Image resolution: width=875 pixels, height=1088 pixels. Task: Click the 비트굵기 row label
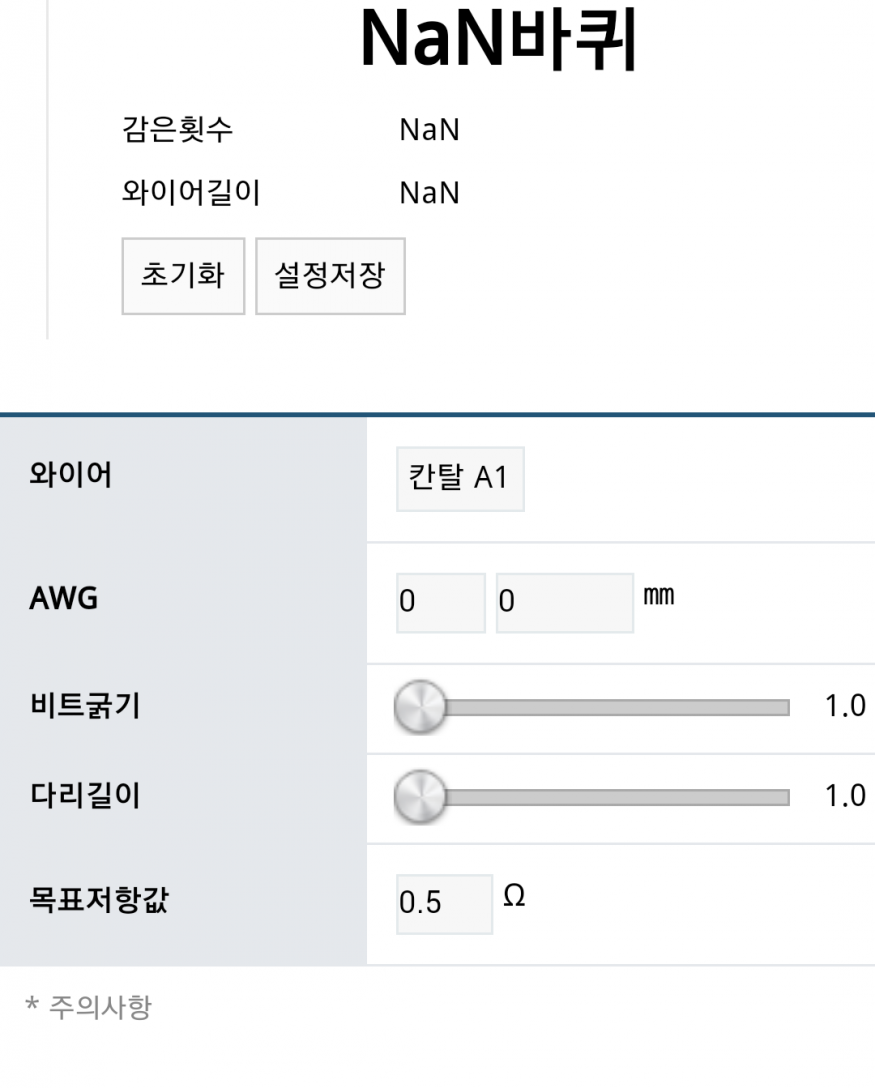[x=84, y=706]
